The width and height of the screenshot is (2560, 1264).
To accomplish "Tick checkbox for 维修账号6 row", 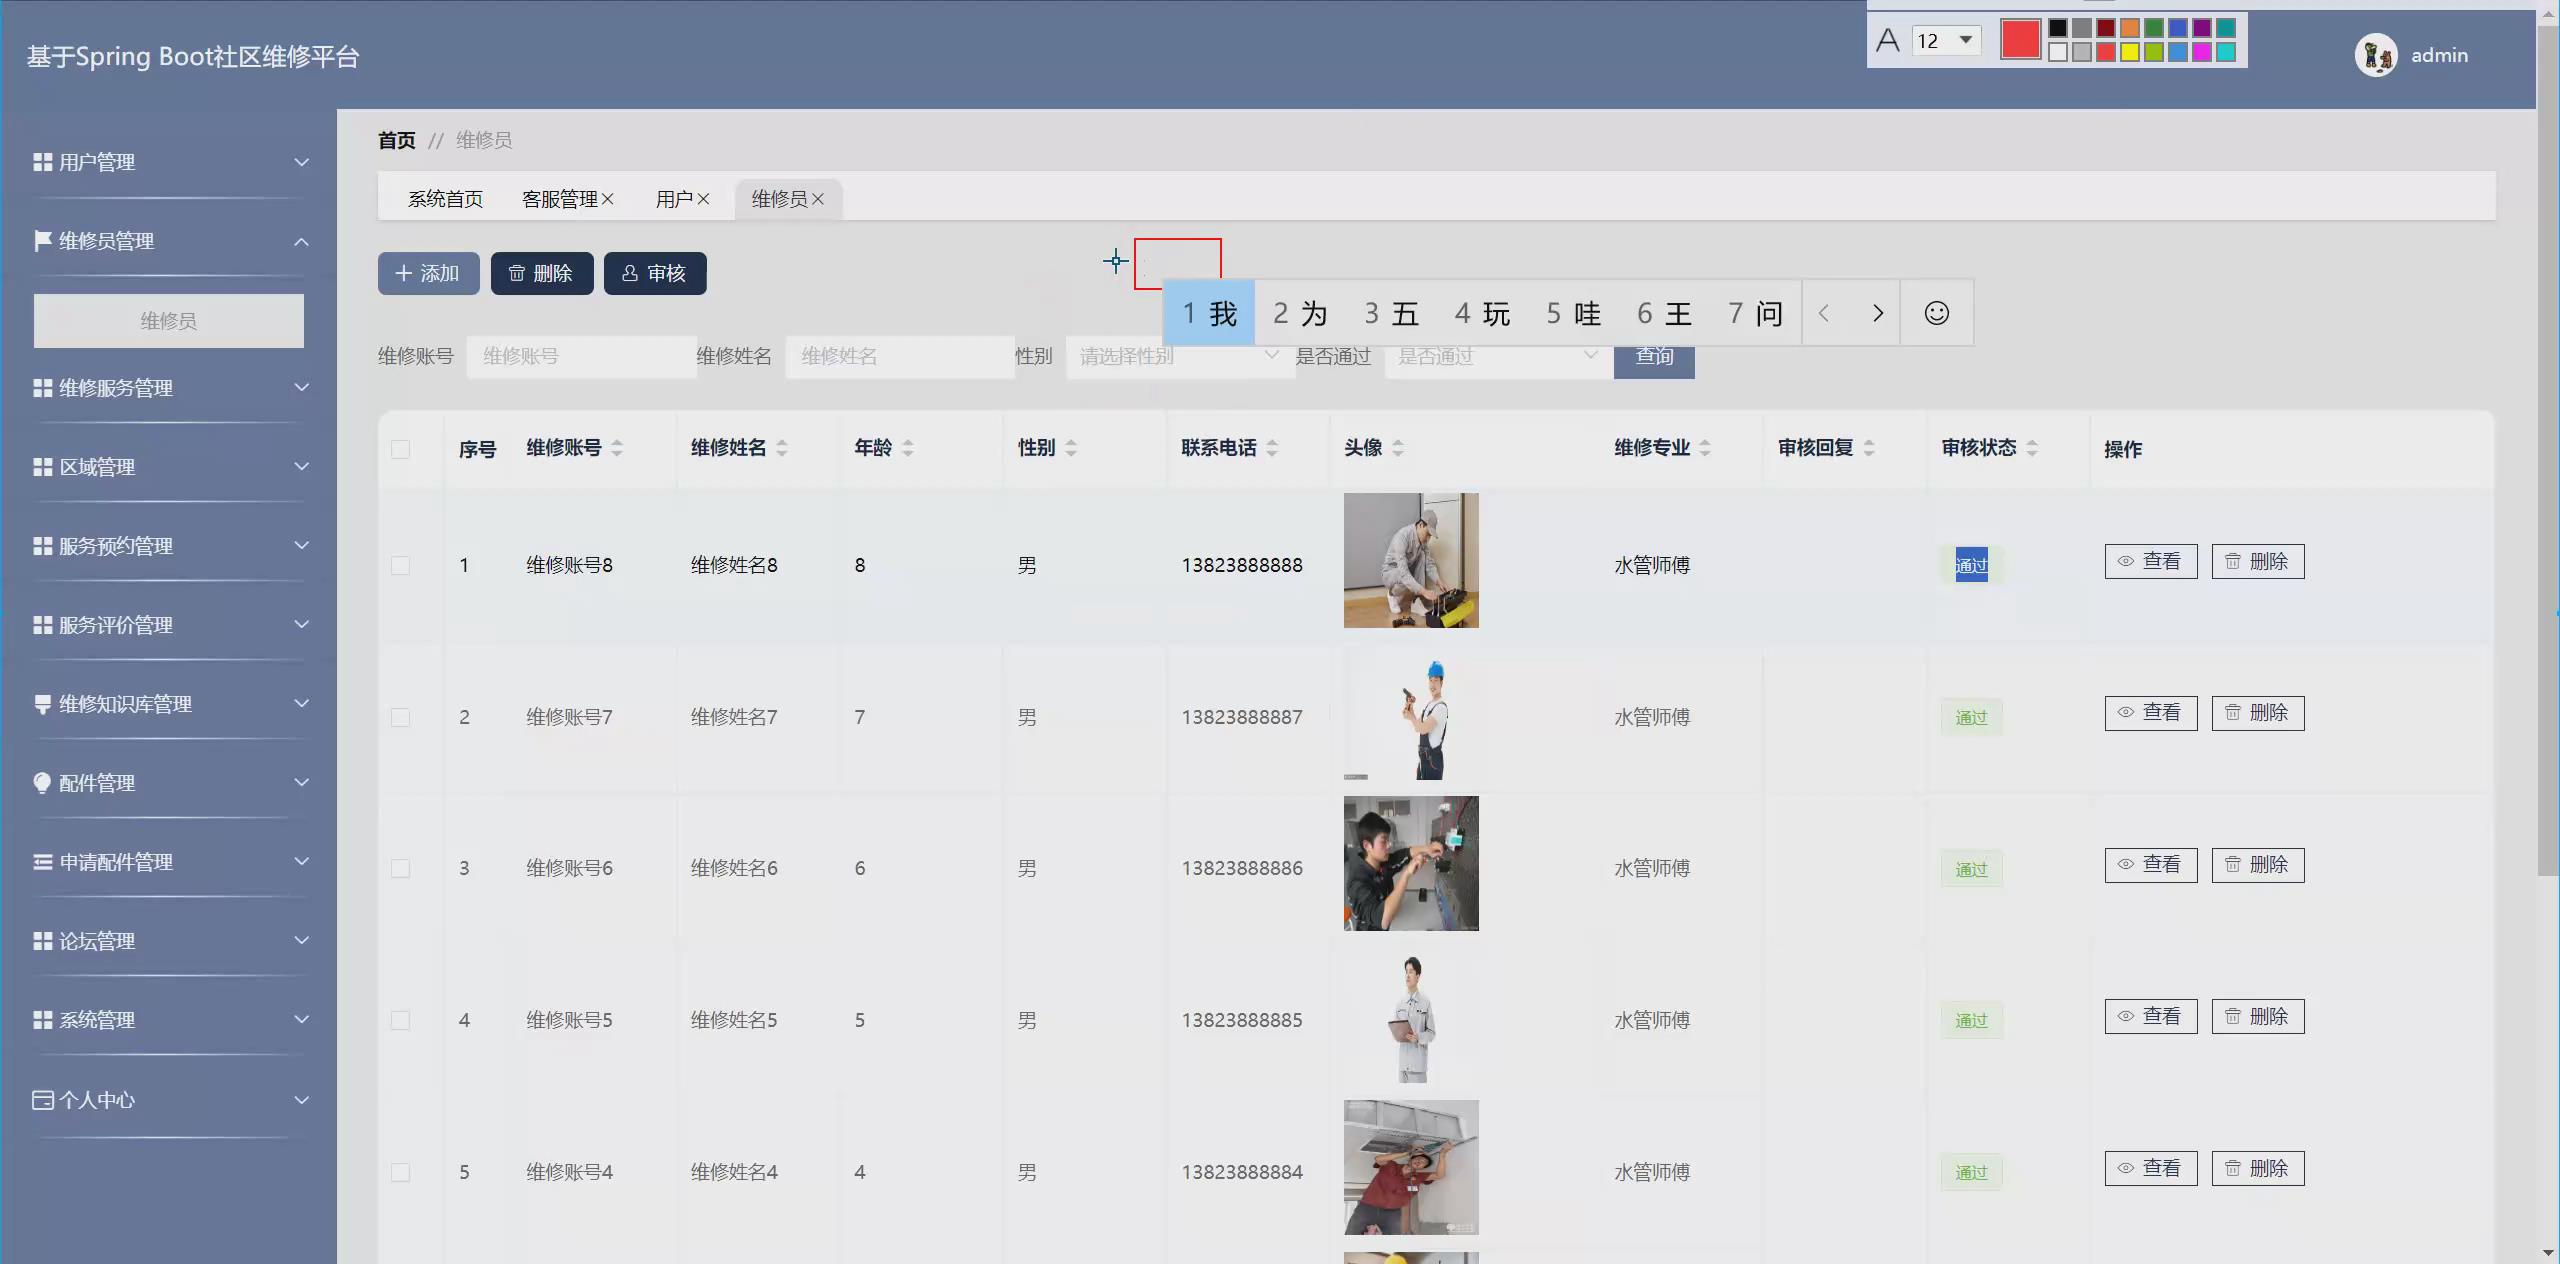I will [x=400, y=868].
